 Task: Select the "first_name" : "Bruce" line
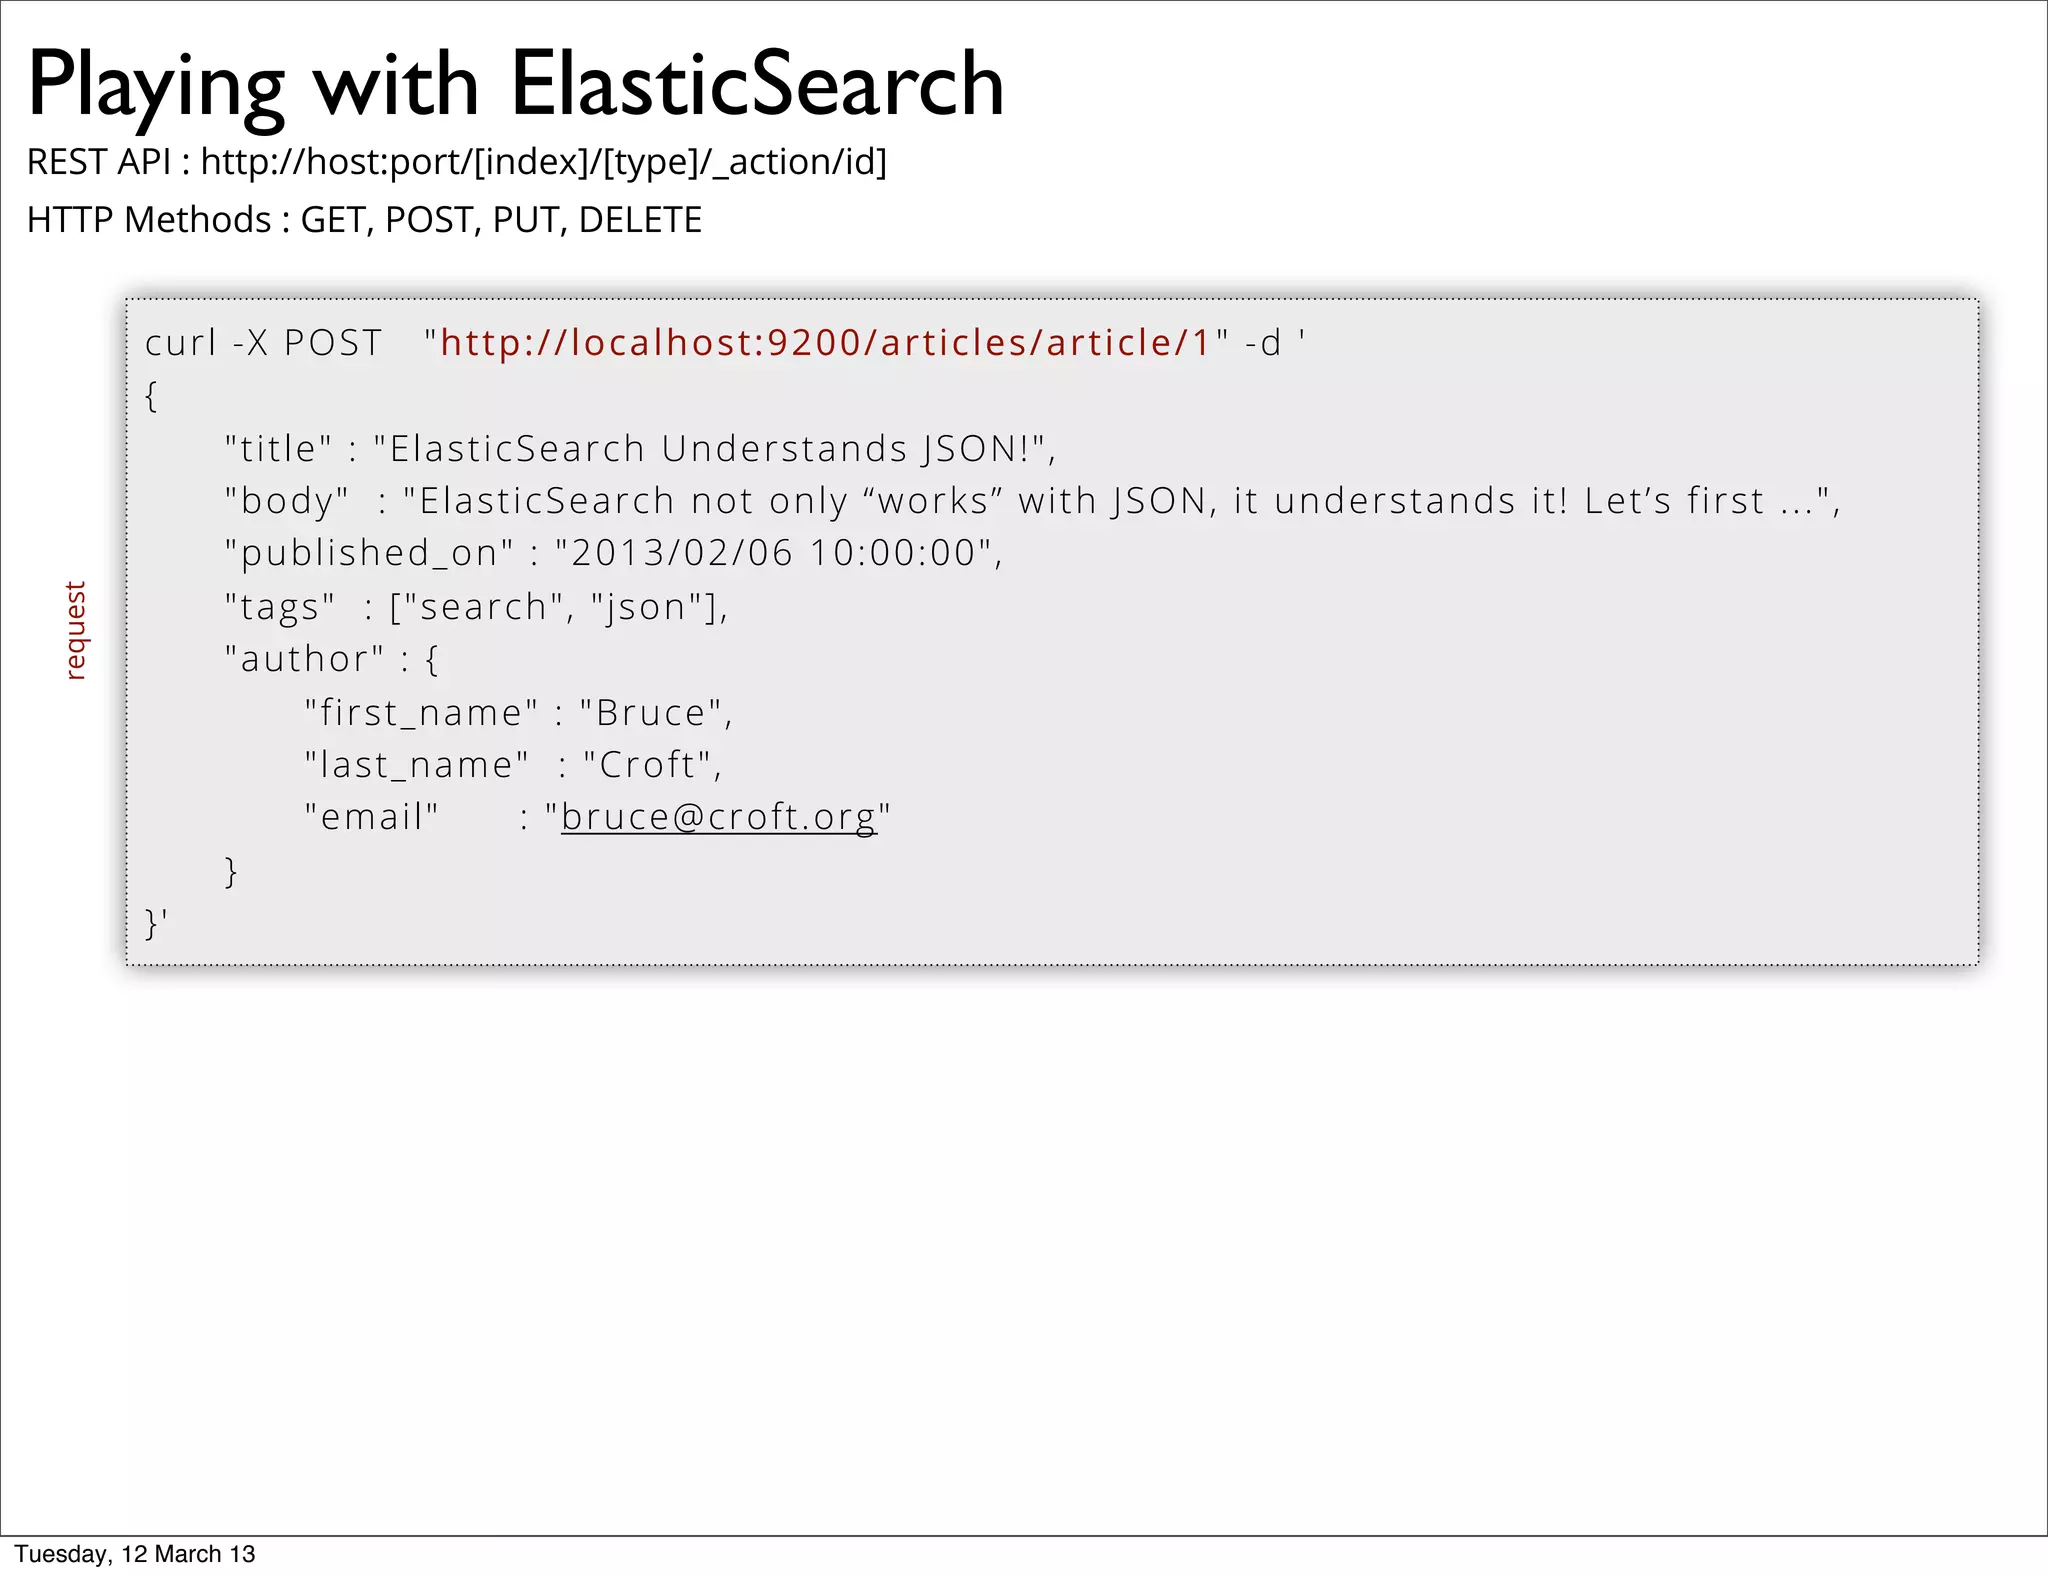[519, 713]
